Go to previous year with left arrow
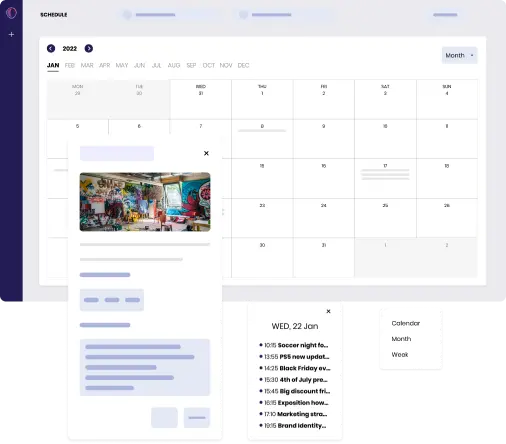The width and height of the screenshot is (506, 444). 51,49
